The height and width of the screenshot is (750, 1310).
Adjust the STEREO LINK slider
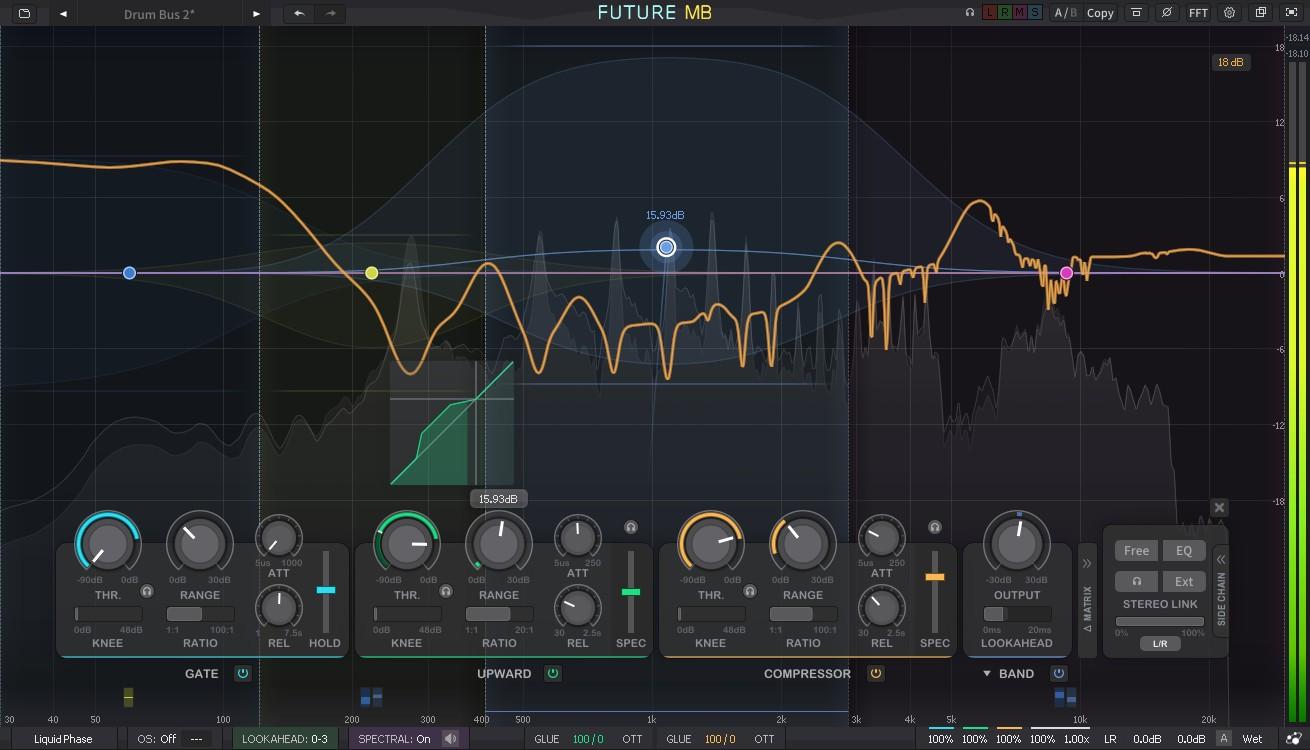[1160, 621]
